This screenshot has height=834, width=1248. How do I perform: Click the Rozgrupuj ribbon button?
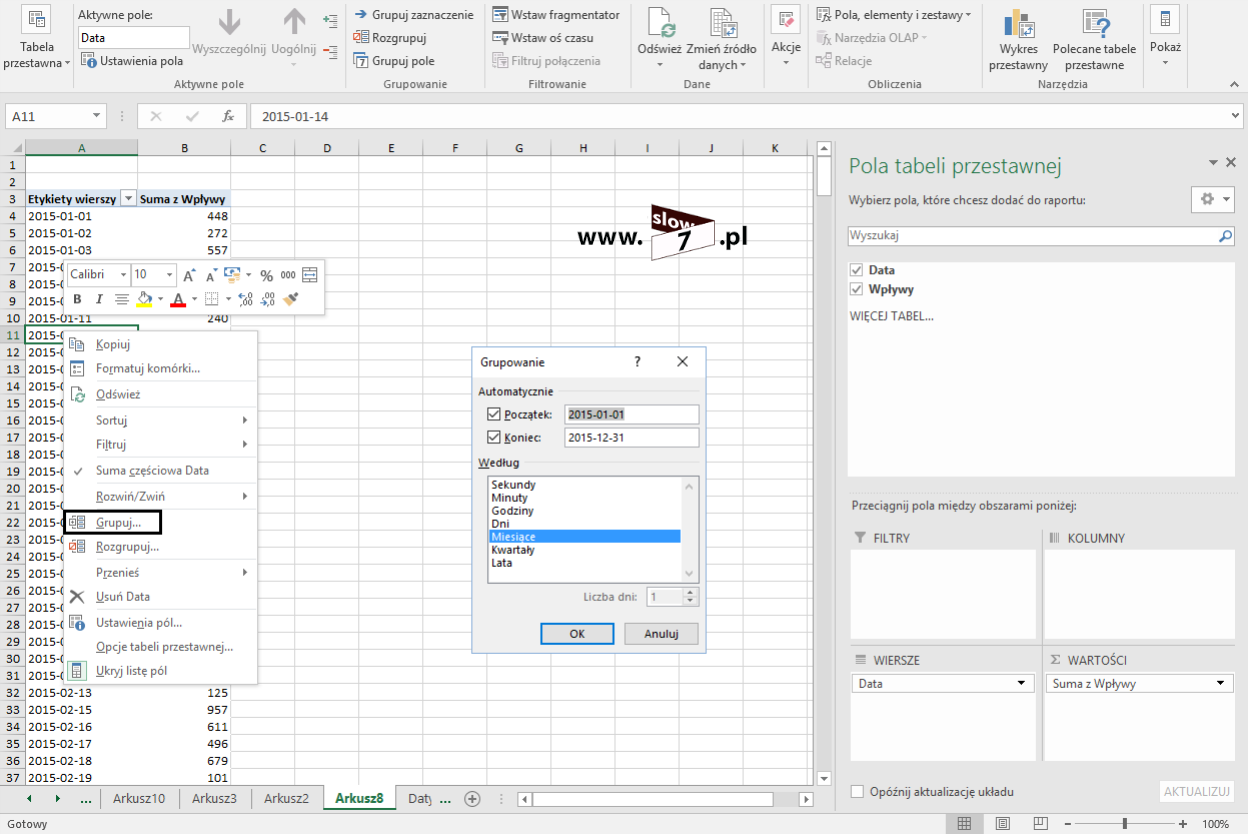391,38
